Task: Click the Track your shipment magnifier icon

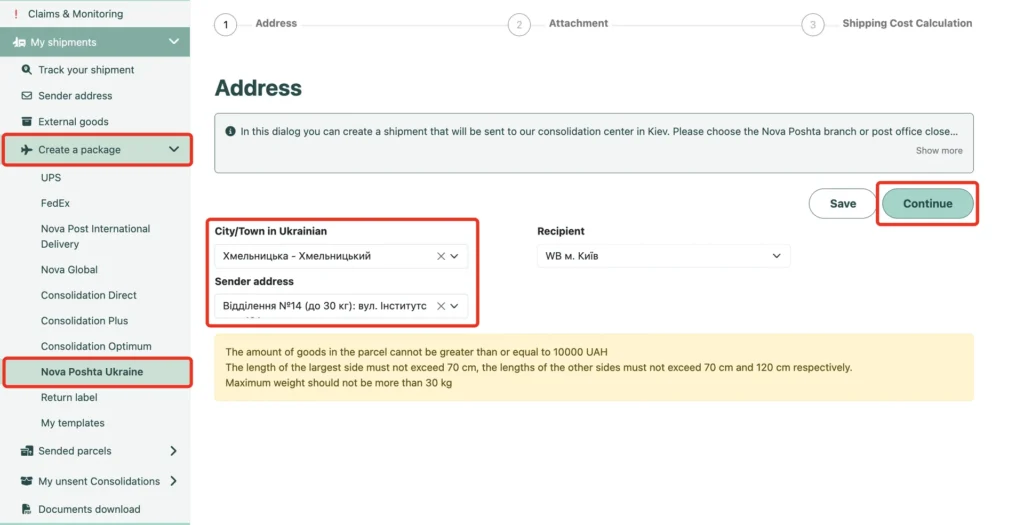Action: pyautogui.click(x=27, y=69)
